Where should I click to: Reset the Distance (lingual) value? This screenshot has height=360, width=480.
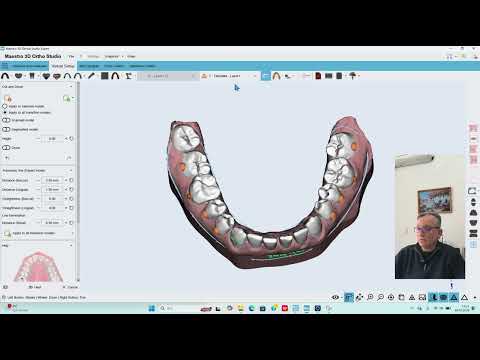71,189
